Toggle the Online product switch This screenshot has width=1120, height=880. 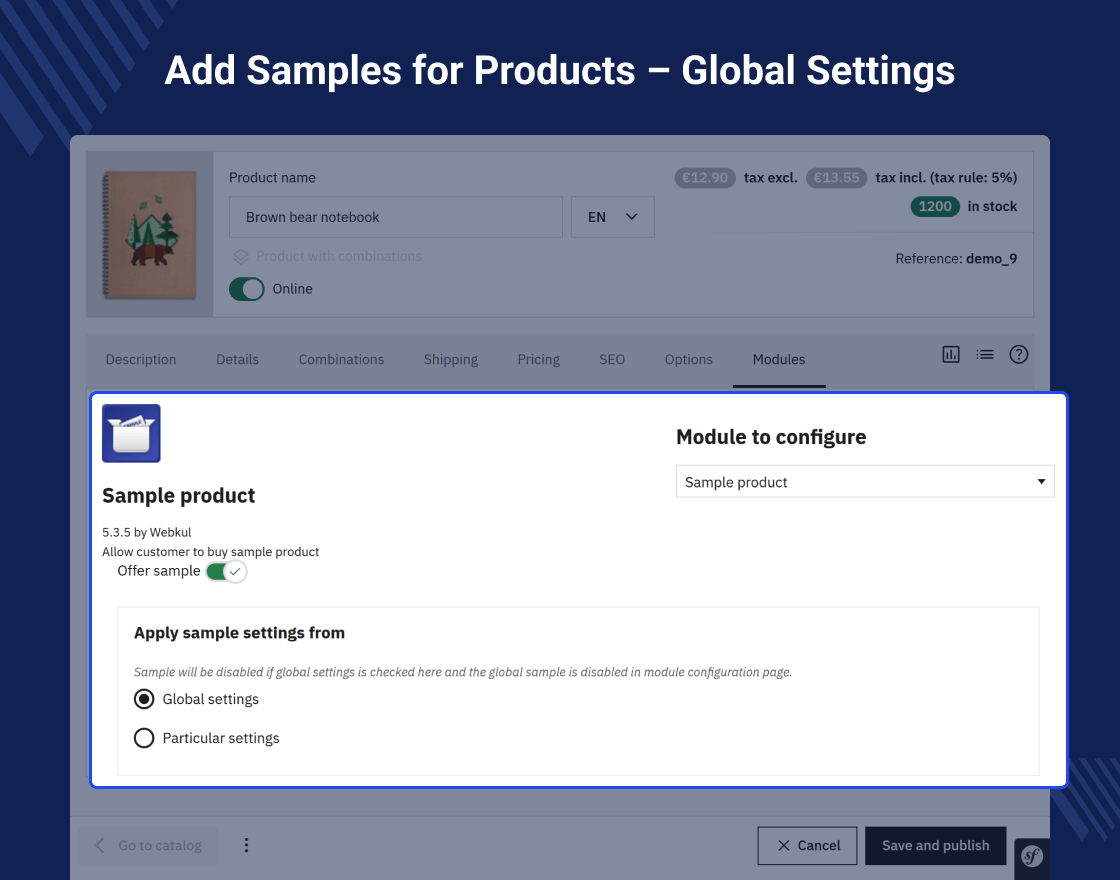(246, 289)
